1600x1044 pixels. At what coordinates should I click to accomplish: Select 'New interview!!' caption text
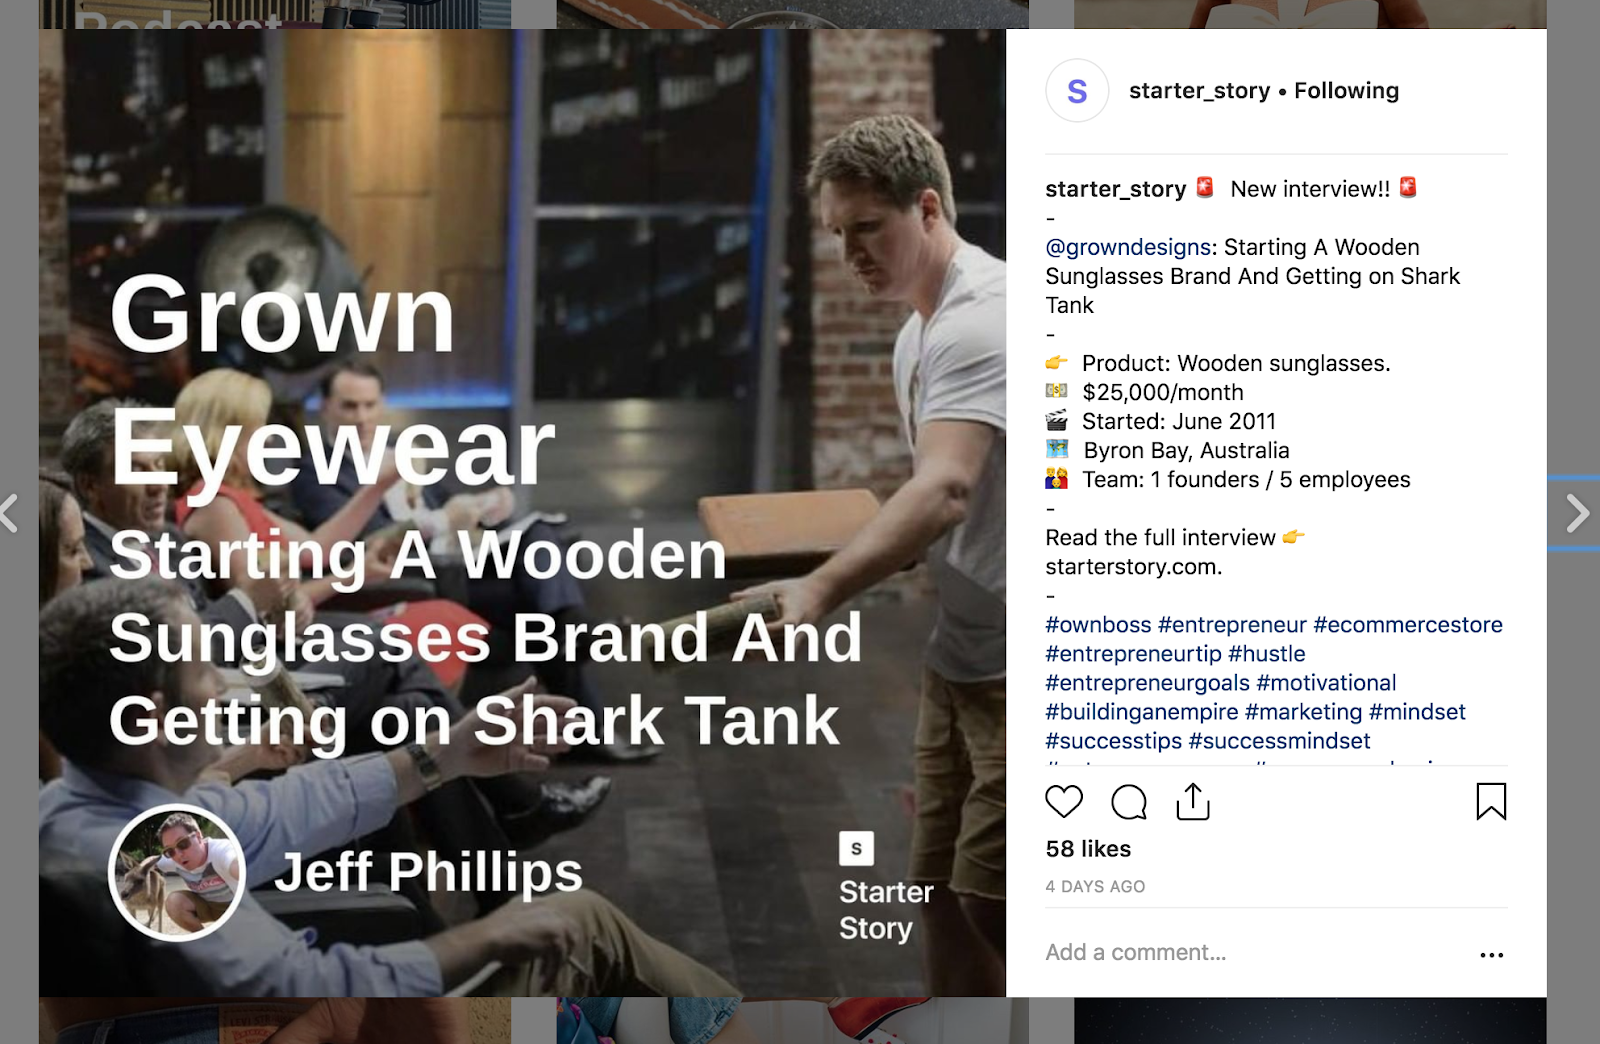tap(1310, 189)
